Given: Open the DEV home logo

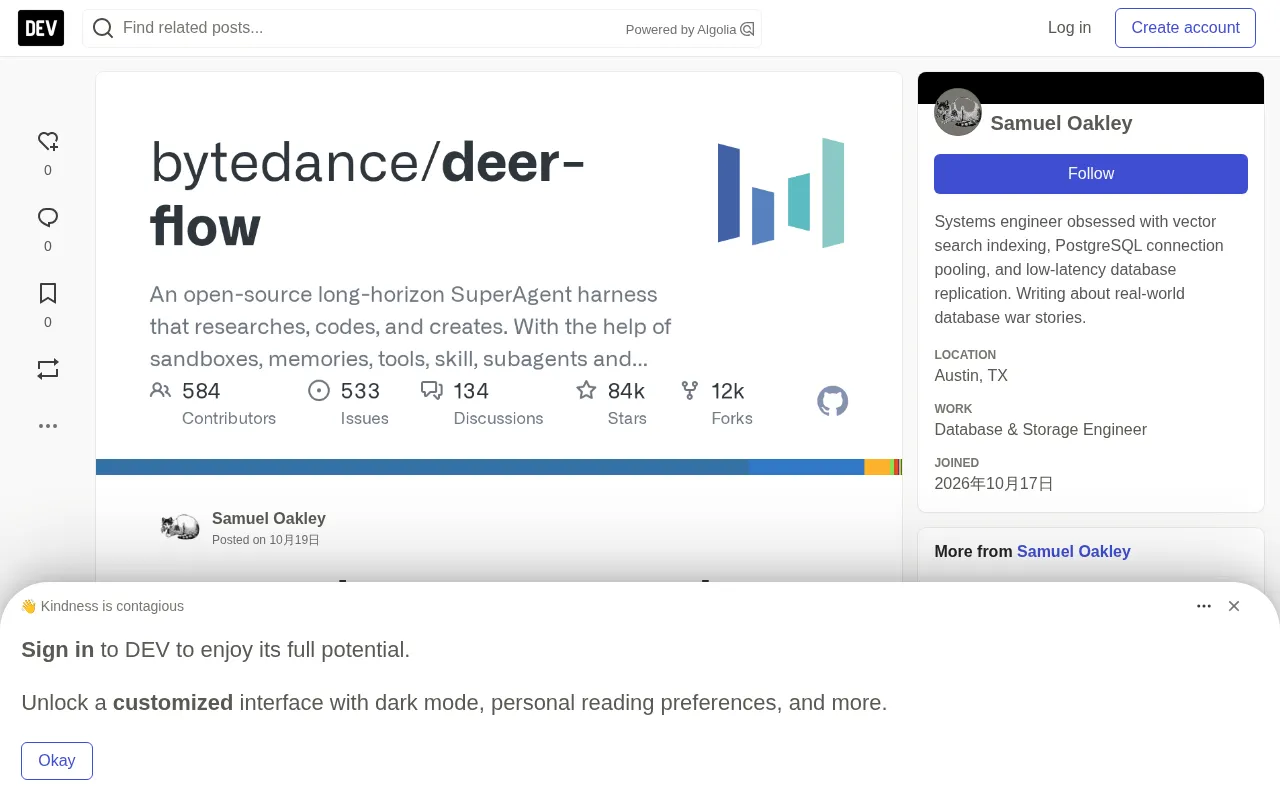Looking at the screenshot, I should pyautogui.click(x=41, y=28).
